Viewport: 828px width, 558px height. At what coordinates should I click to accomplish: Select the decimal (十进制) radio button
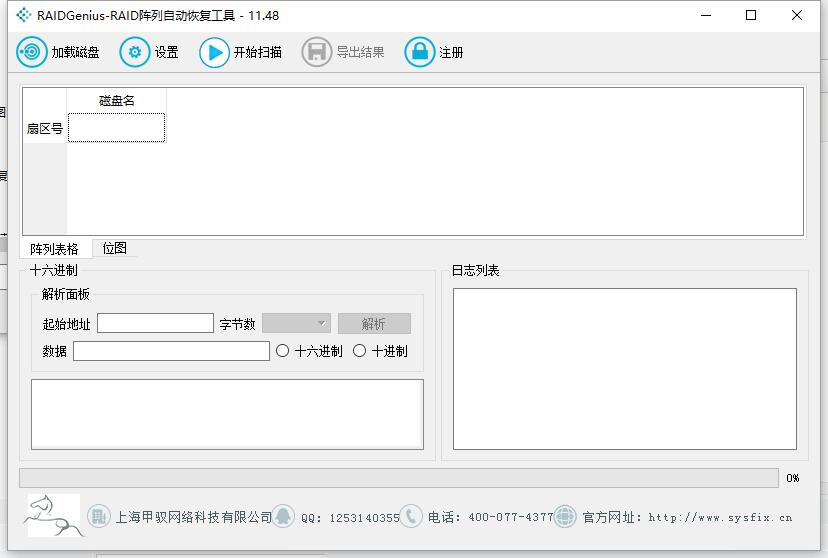point(360,351)
